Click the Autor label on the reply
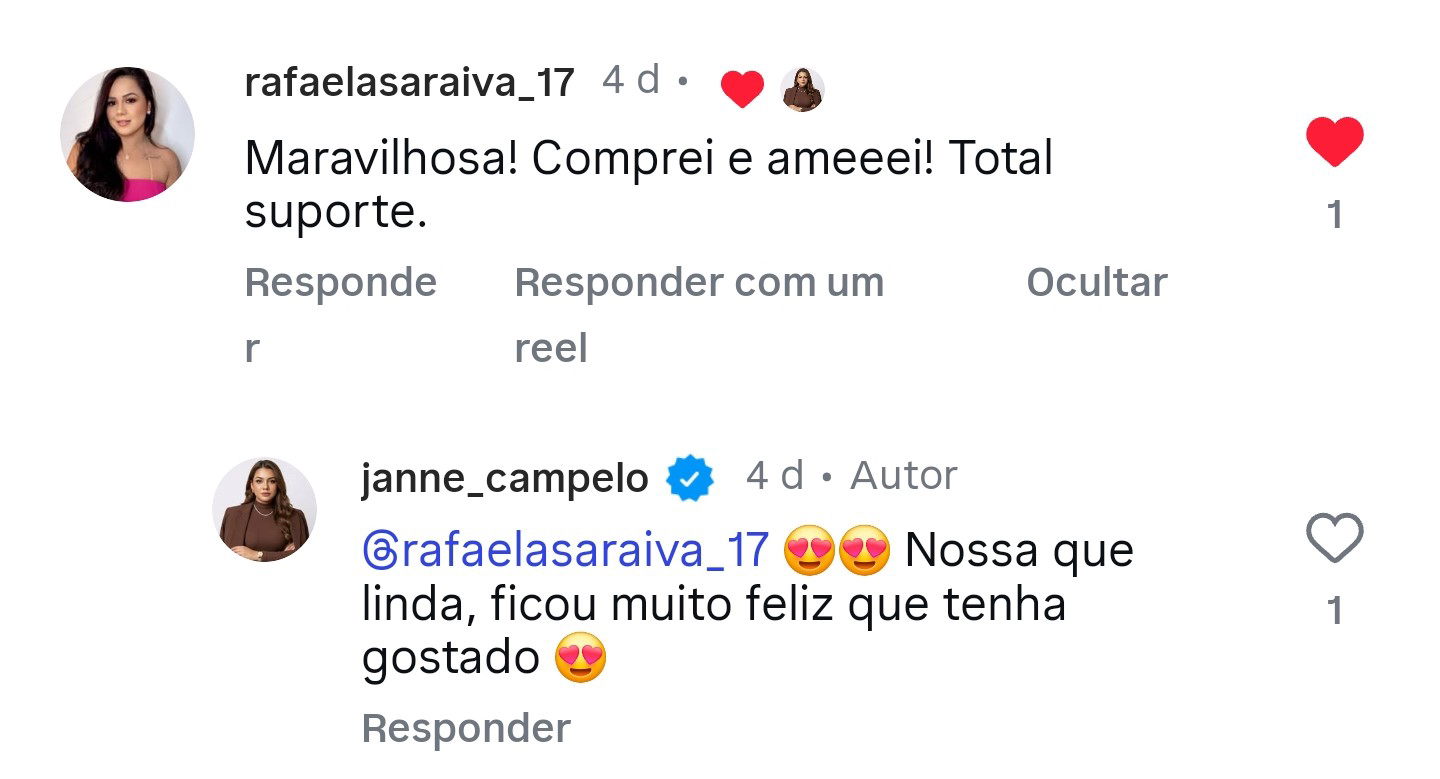This screenshot has width=1440, height=779. tap(903, 476)
